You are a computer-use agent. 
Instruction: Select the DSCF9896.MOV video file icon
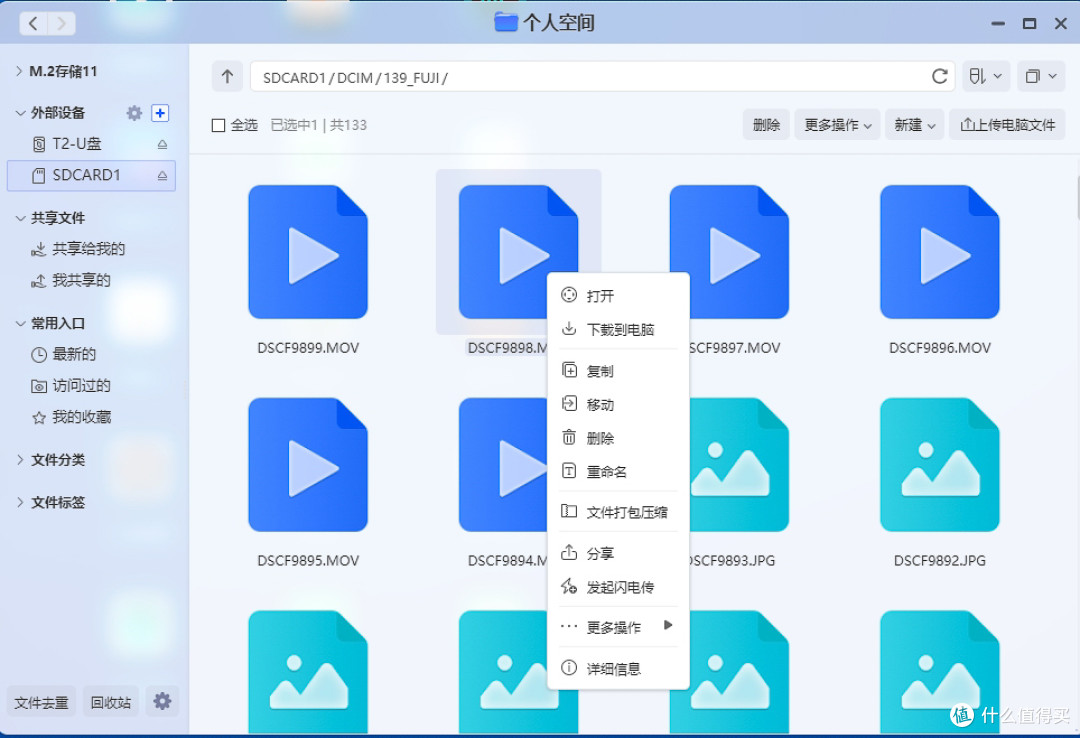(939, 252)
